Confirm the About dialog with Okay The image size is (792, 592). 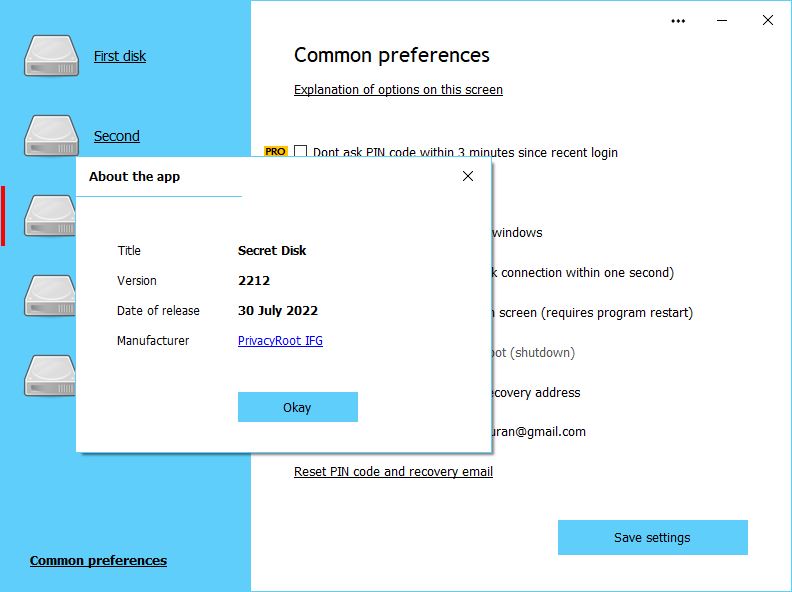click(x=298, y=407)
